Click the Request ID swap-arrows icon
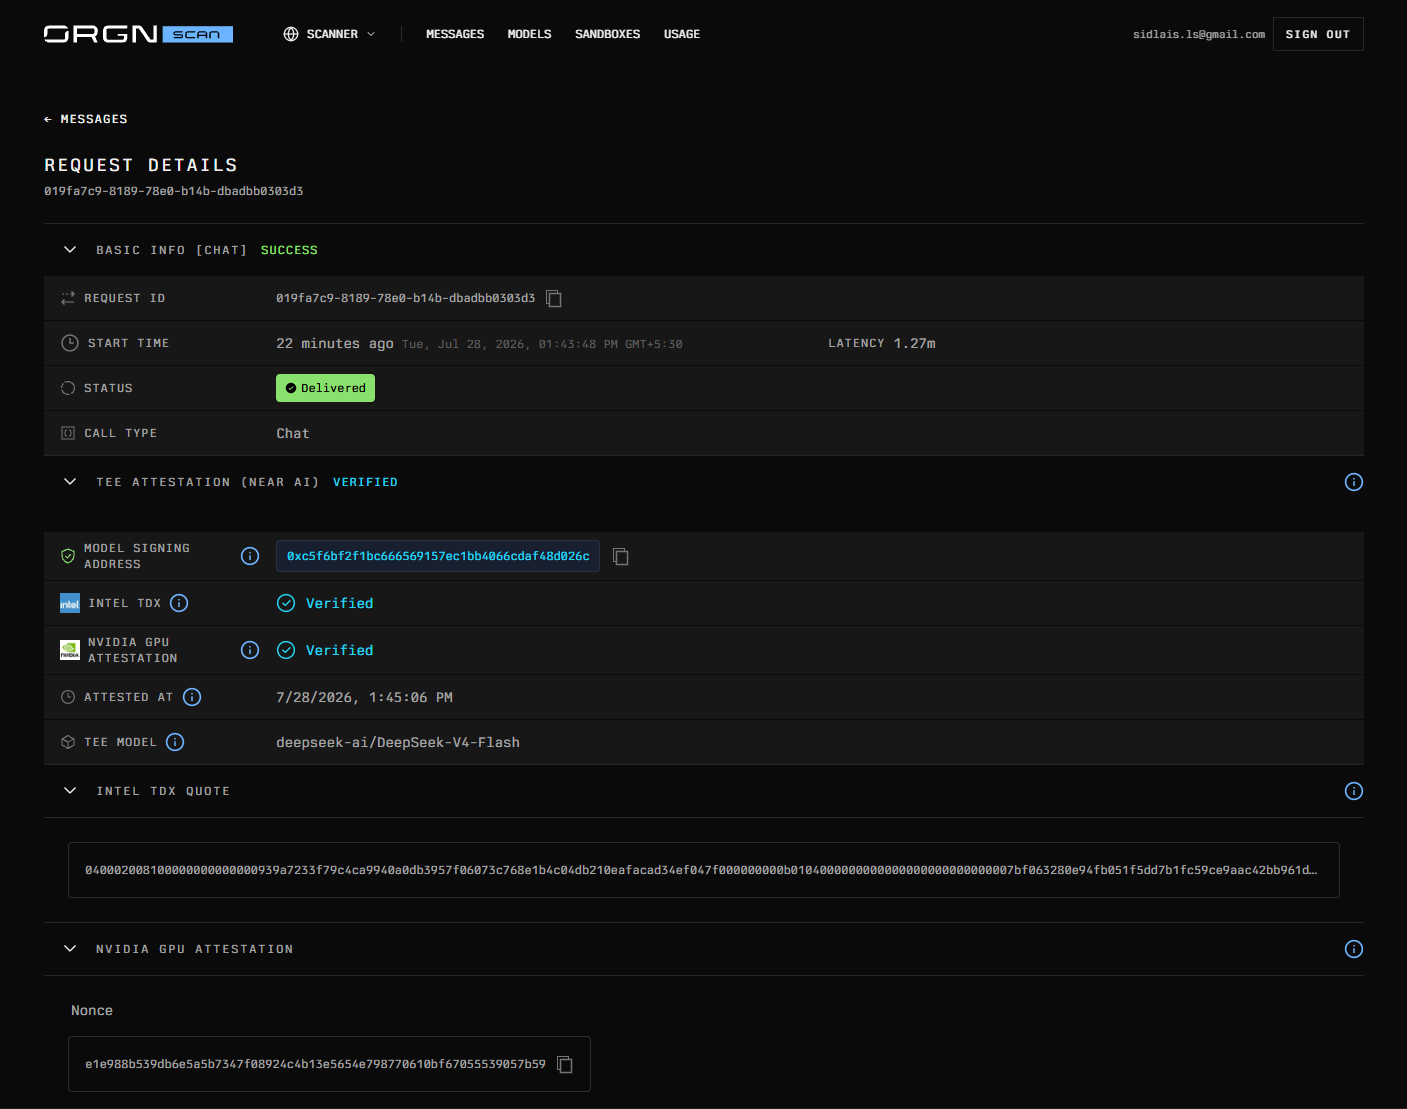 point(68,298)
